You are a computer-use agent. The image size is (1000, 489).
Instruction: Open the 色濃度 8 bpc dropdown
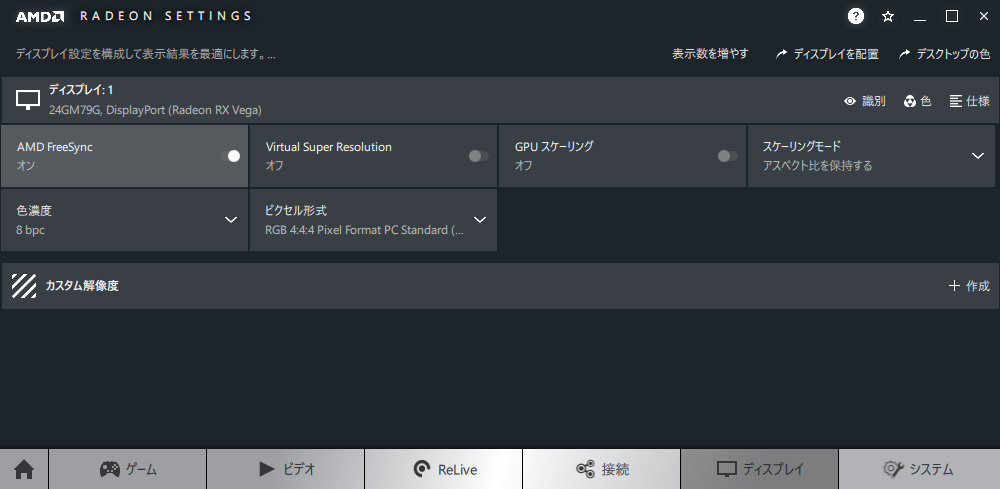(230, 220)
